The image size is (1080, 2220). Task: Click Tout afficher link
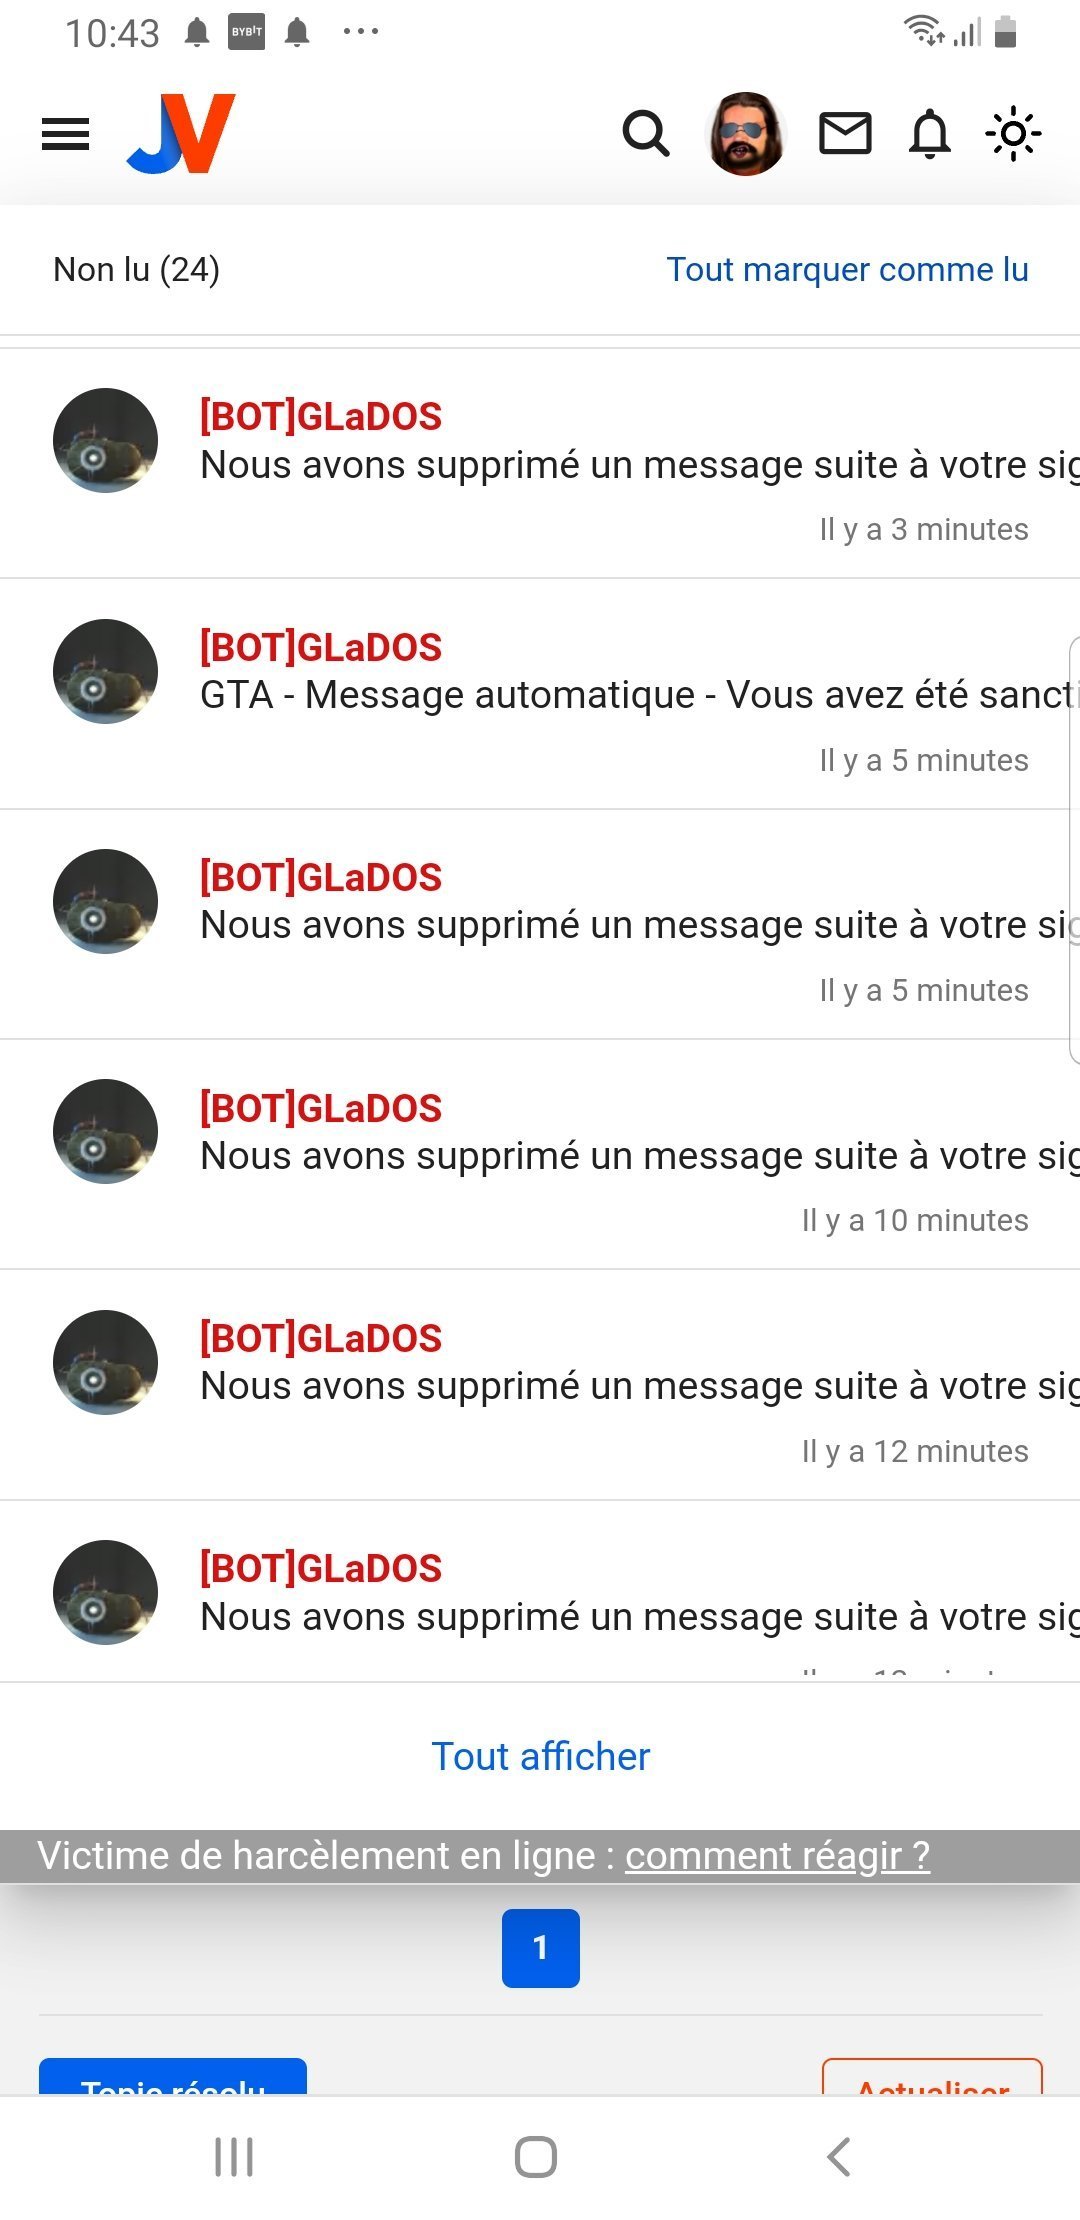click(540, 1757)
